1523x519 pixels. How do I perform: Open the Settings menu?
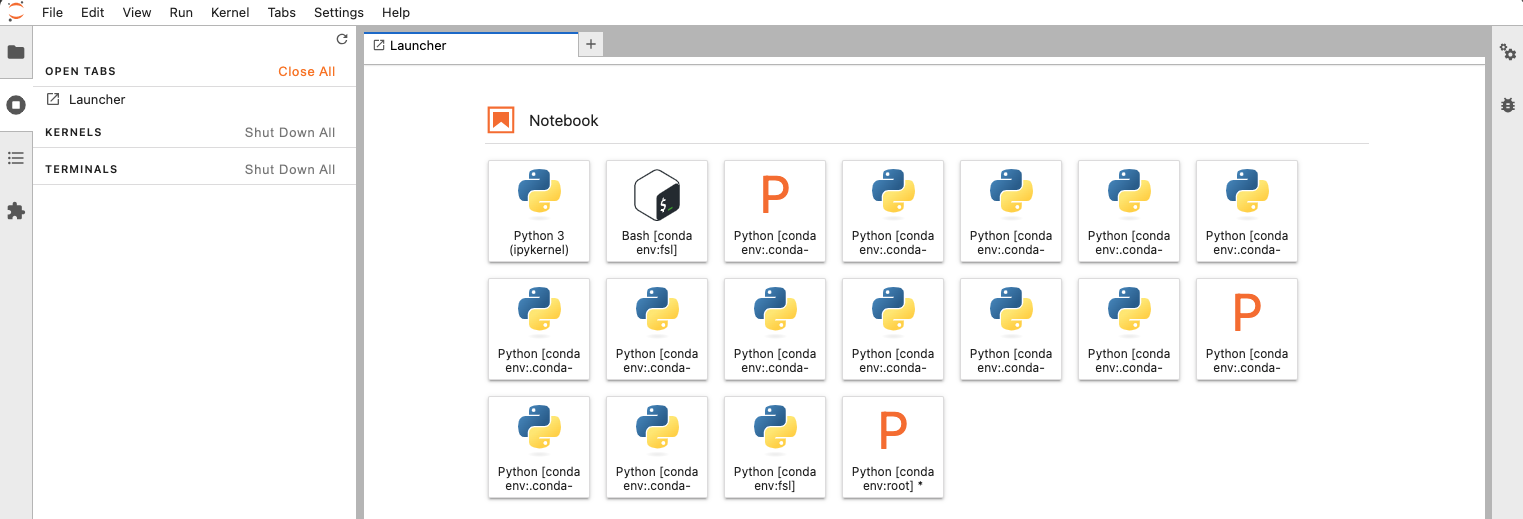click(x=339, y=13)
